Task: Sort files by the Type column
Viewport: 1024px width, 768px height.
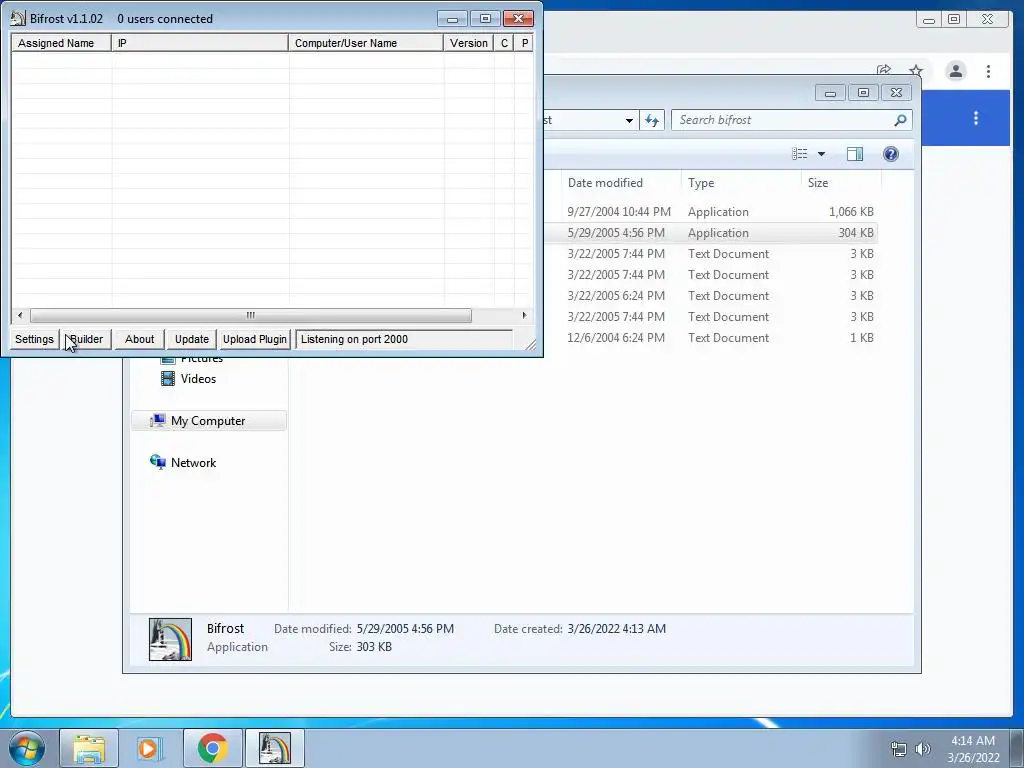Action: pos(701,183)
